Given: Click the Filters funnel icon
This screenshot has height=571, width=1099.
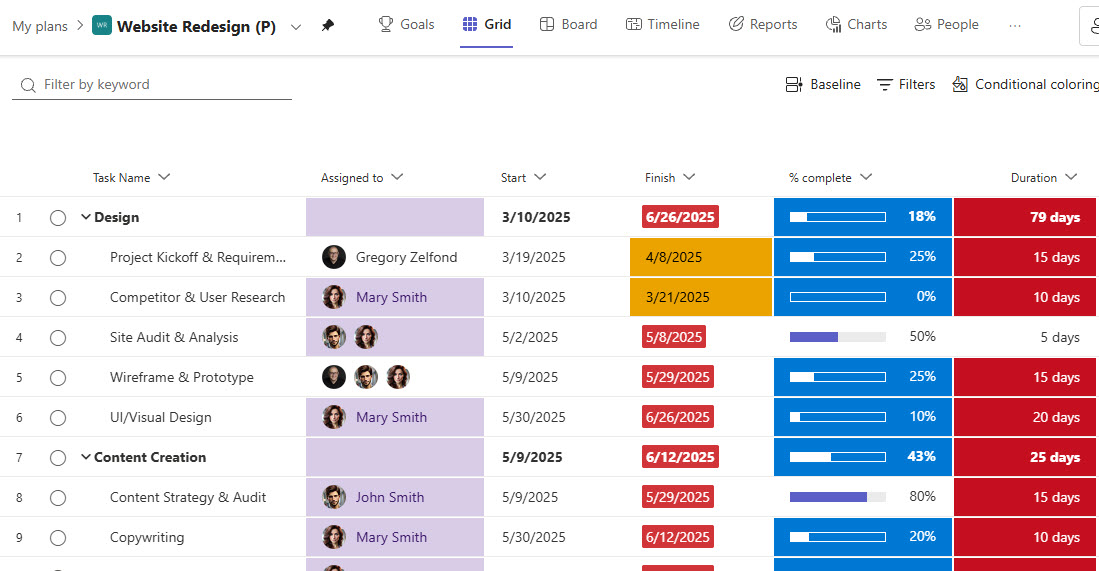Looking at the screenshot, I should tap(885, 85).
